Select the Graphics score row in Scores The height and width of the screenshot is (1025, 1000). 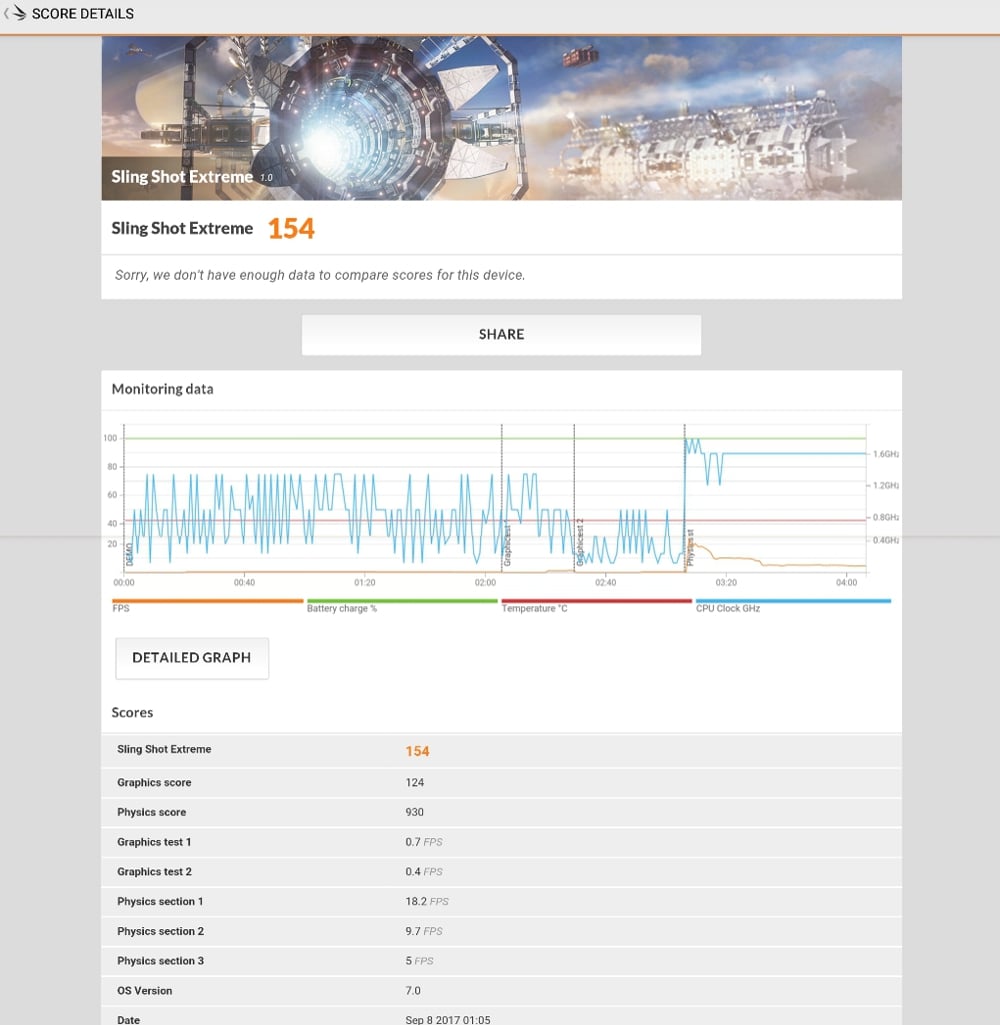pyautogui.click(x=501, y=783)
